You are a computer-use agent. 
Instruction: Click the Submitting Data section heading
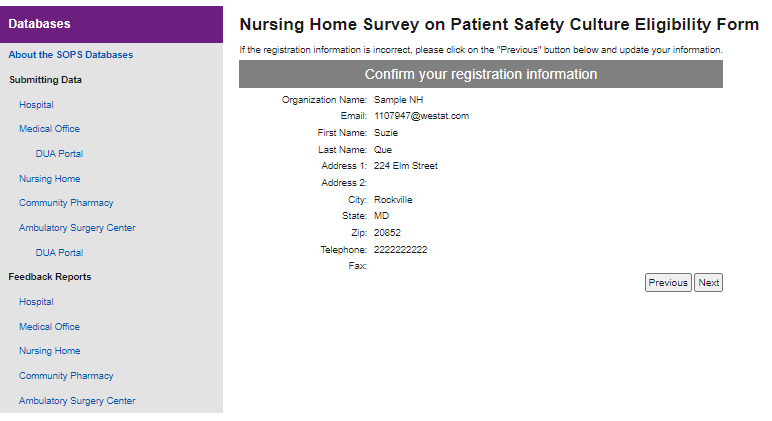45,80
